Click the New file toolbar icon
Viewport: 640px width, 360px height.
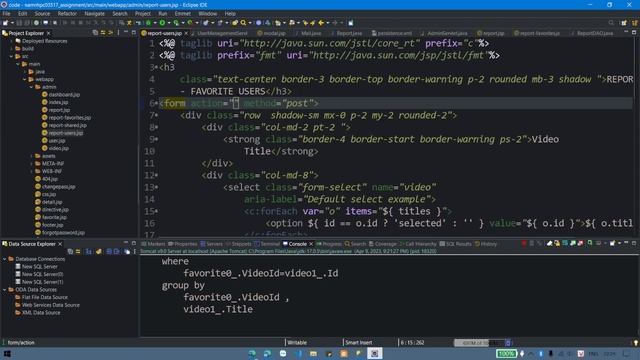(x=6, y=23)
